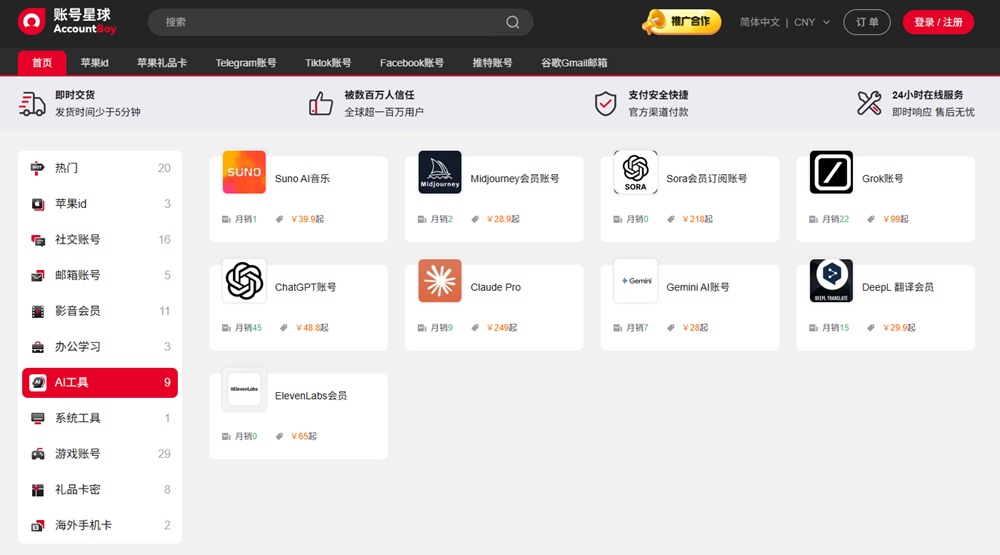Click the 游戏账号 count 29

(164, 454)
